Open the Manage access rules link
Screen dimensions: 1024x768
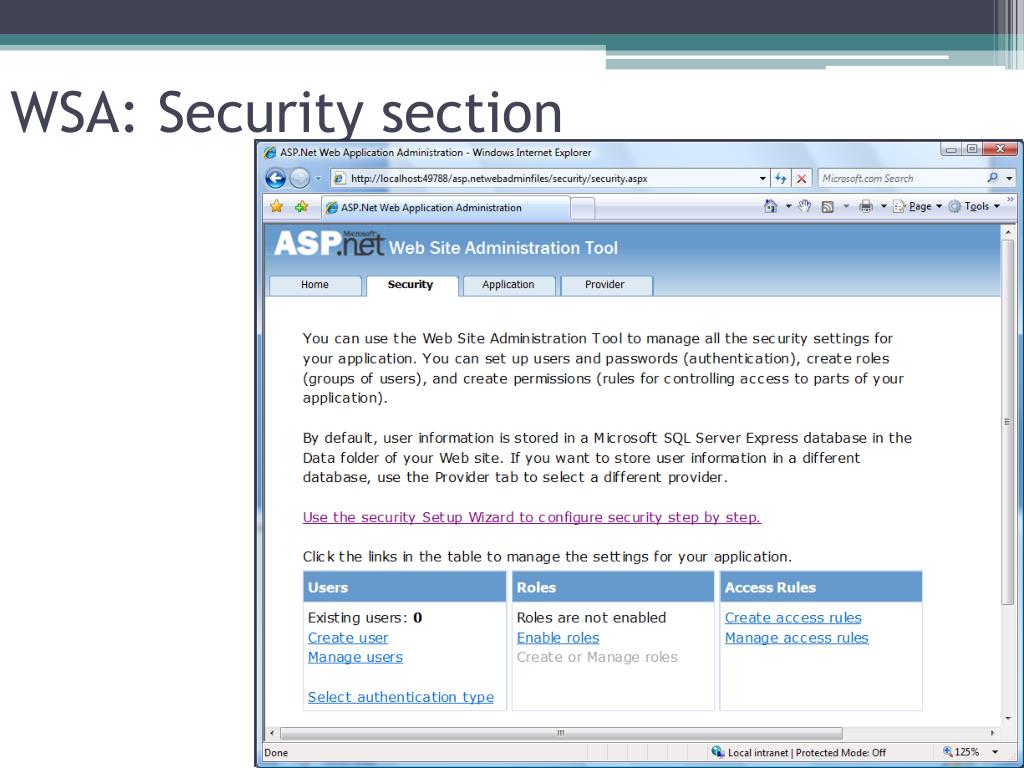coord(797,638)
